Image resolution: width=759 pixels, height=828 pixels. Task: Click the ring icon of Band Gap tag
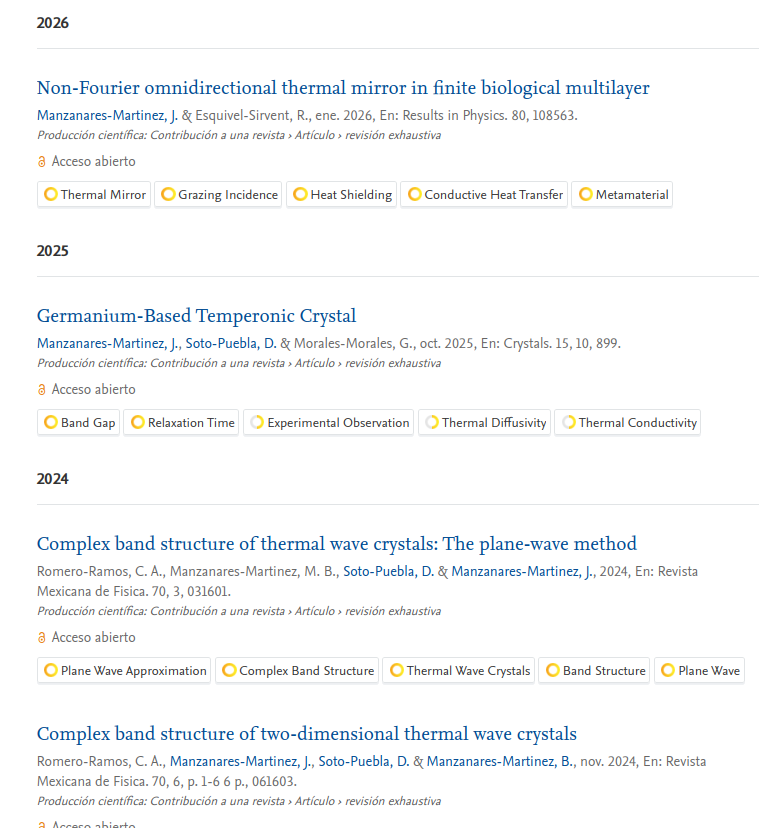(x=50, y=422)
